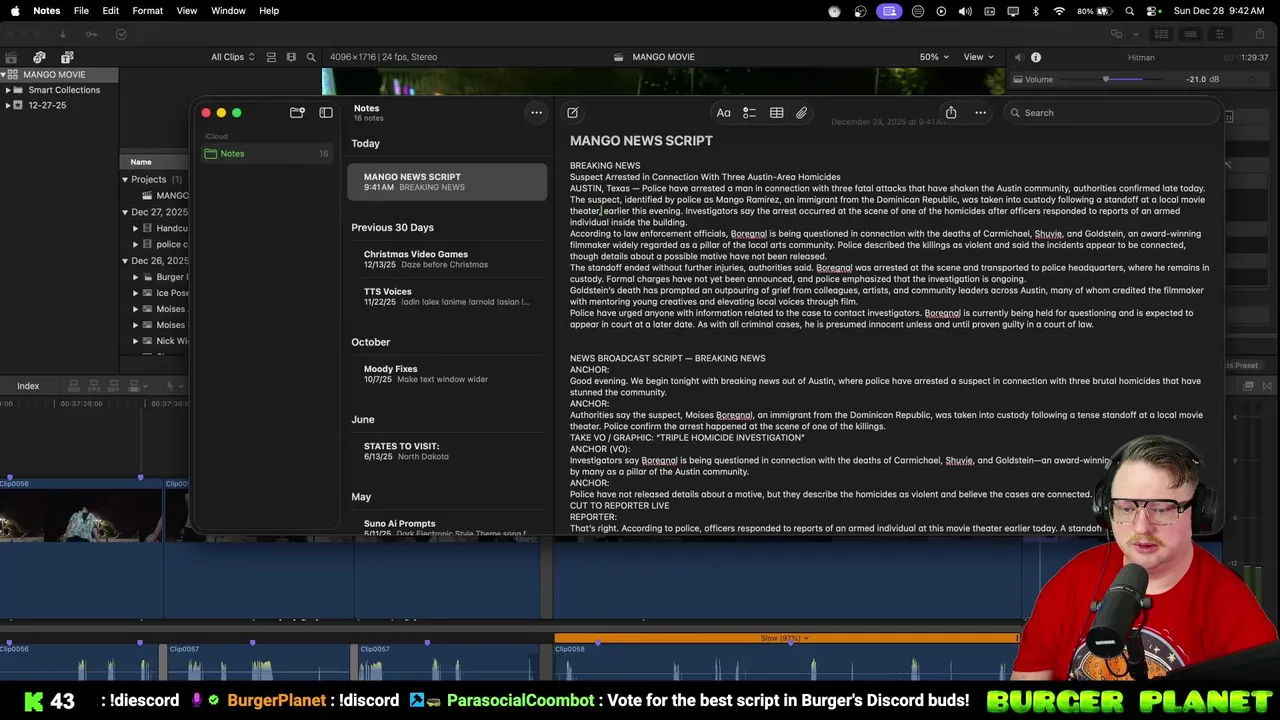Open the Wi-Fi status menu
Viewport: 1280px width, 720px height.
coord(1059,11)
